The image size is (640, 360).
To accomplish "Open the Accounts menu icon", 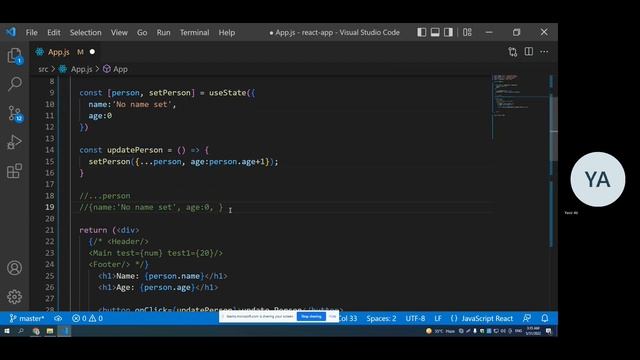I will (x=14, y=268).
